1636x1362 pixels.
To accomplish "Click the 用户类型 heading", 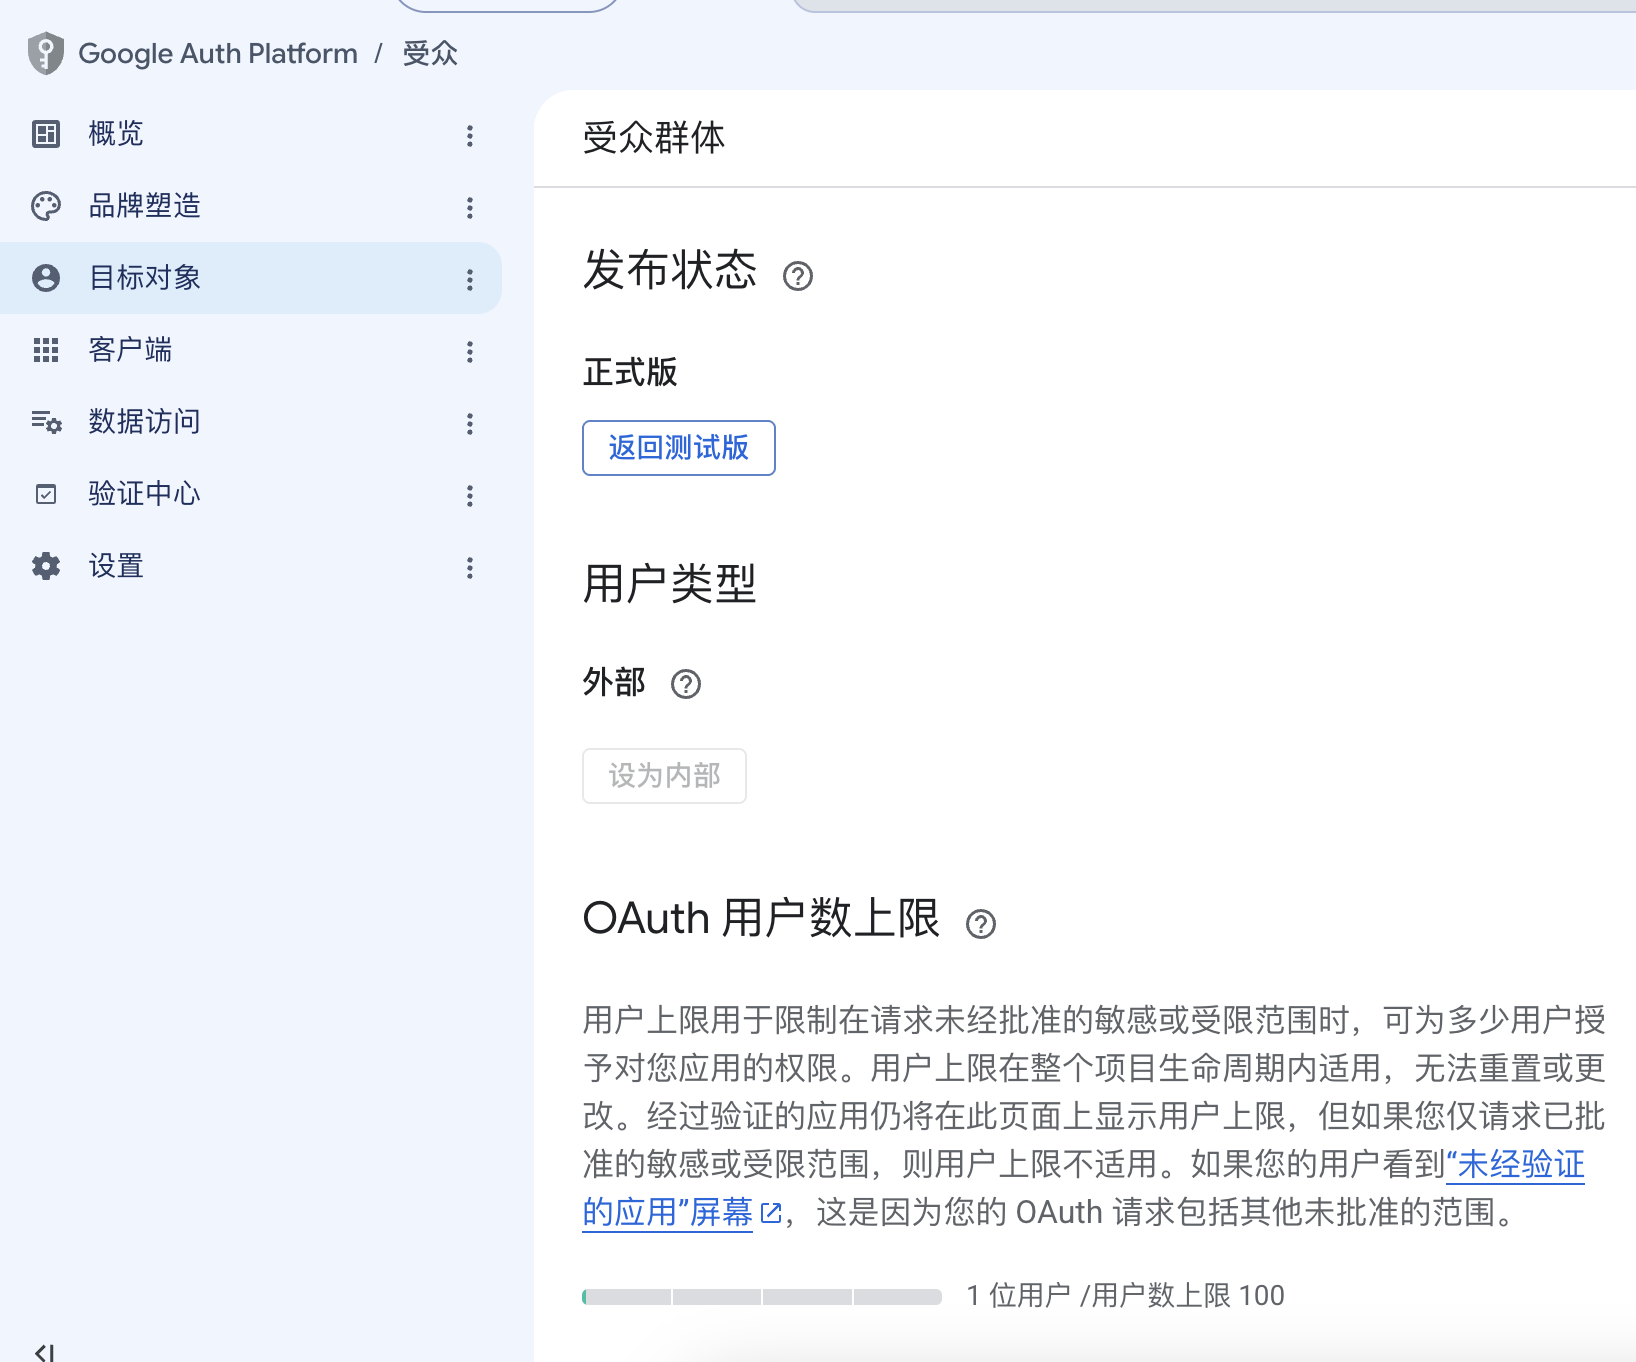I will point(670,584).
